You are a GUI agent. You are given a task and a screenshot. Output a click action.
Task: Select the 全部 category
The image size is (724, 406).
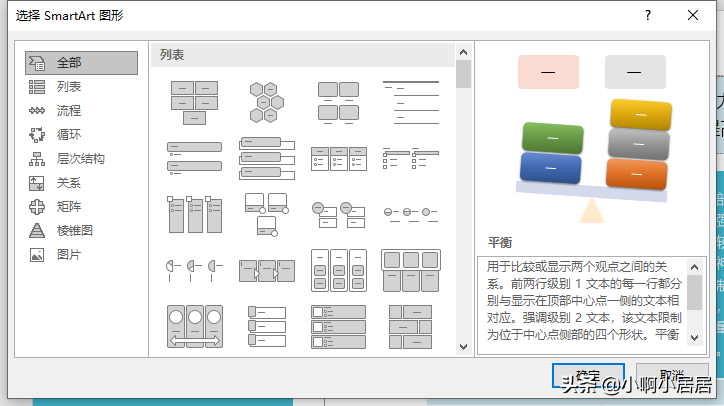tap(81, 63)
